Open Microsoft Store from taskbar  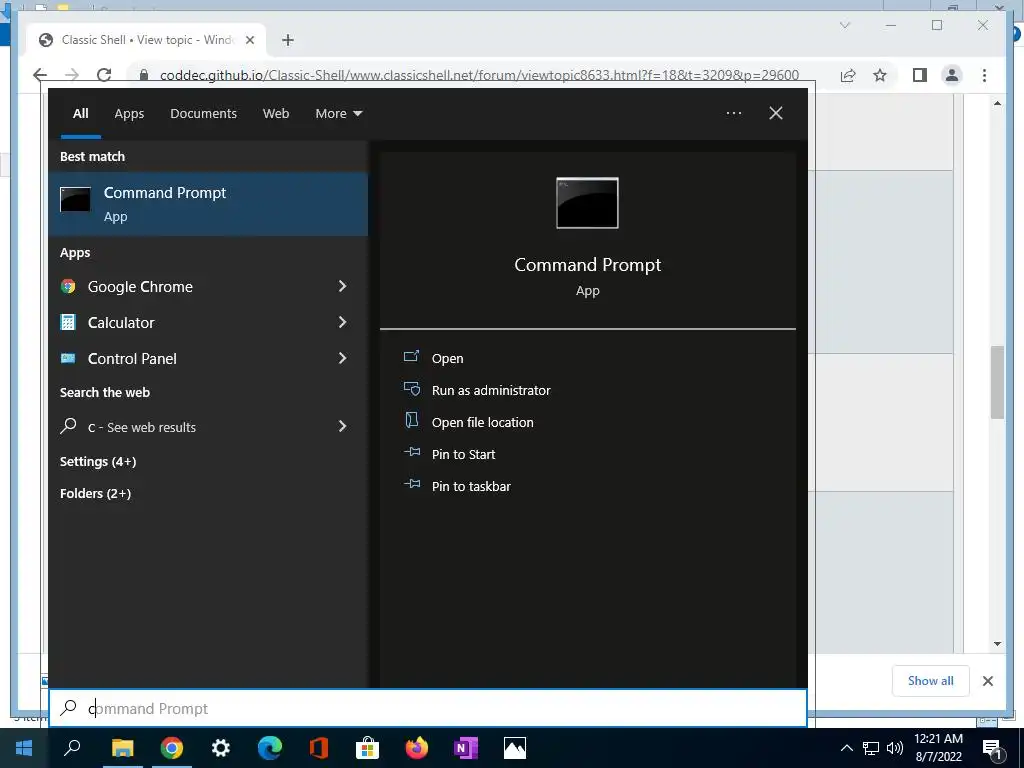[368, 748]
